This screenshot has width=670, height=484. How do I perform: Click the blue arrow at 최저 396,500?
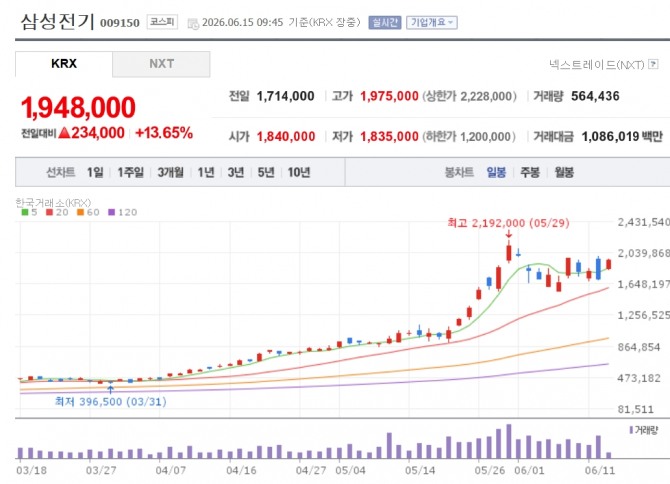[111, 389]
